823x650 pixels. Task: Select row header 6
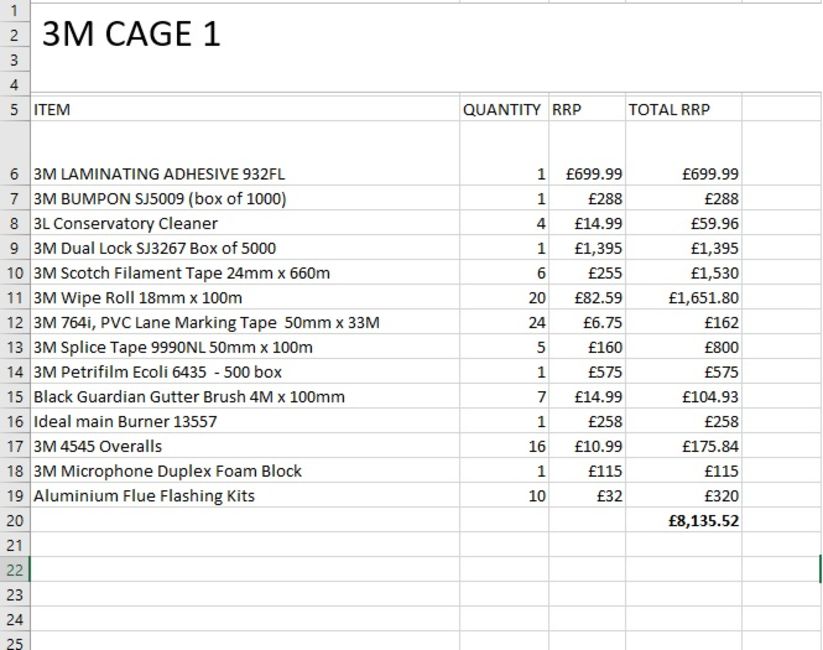(15, 153)
